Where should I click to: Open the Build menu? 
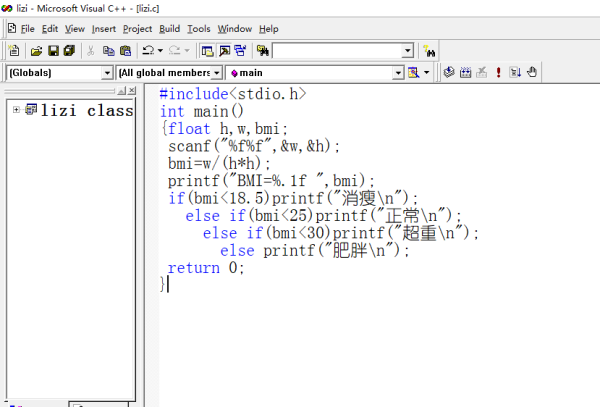(x=170, y=29)
